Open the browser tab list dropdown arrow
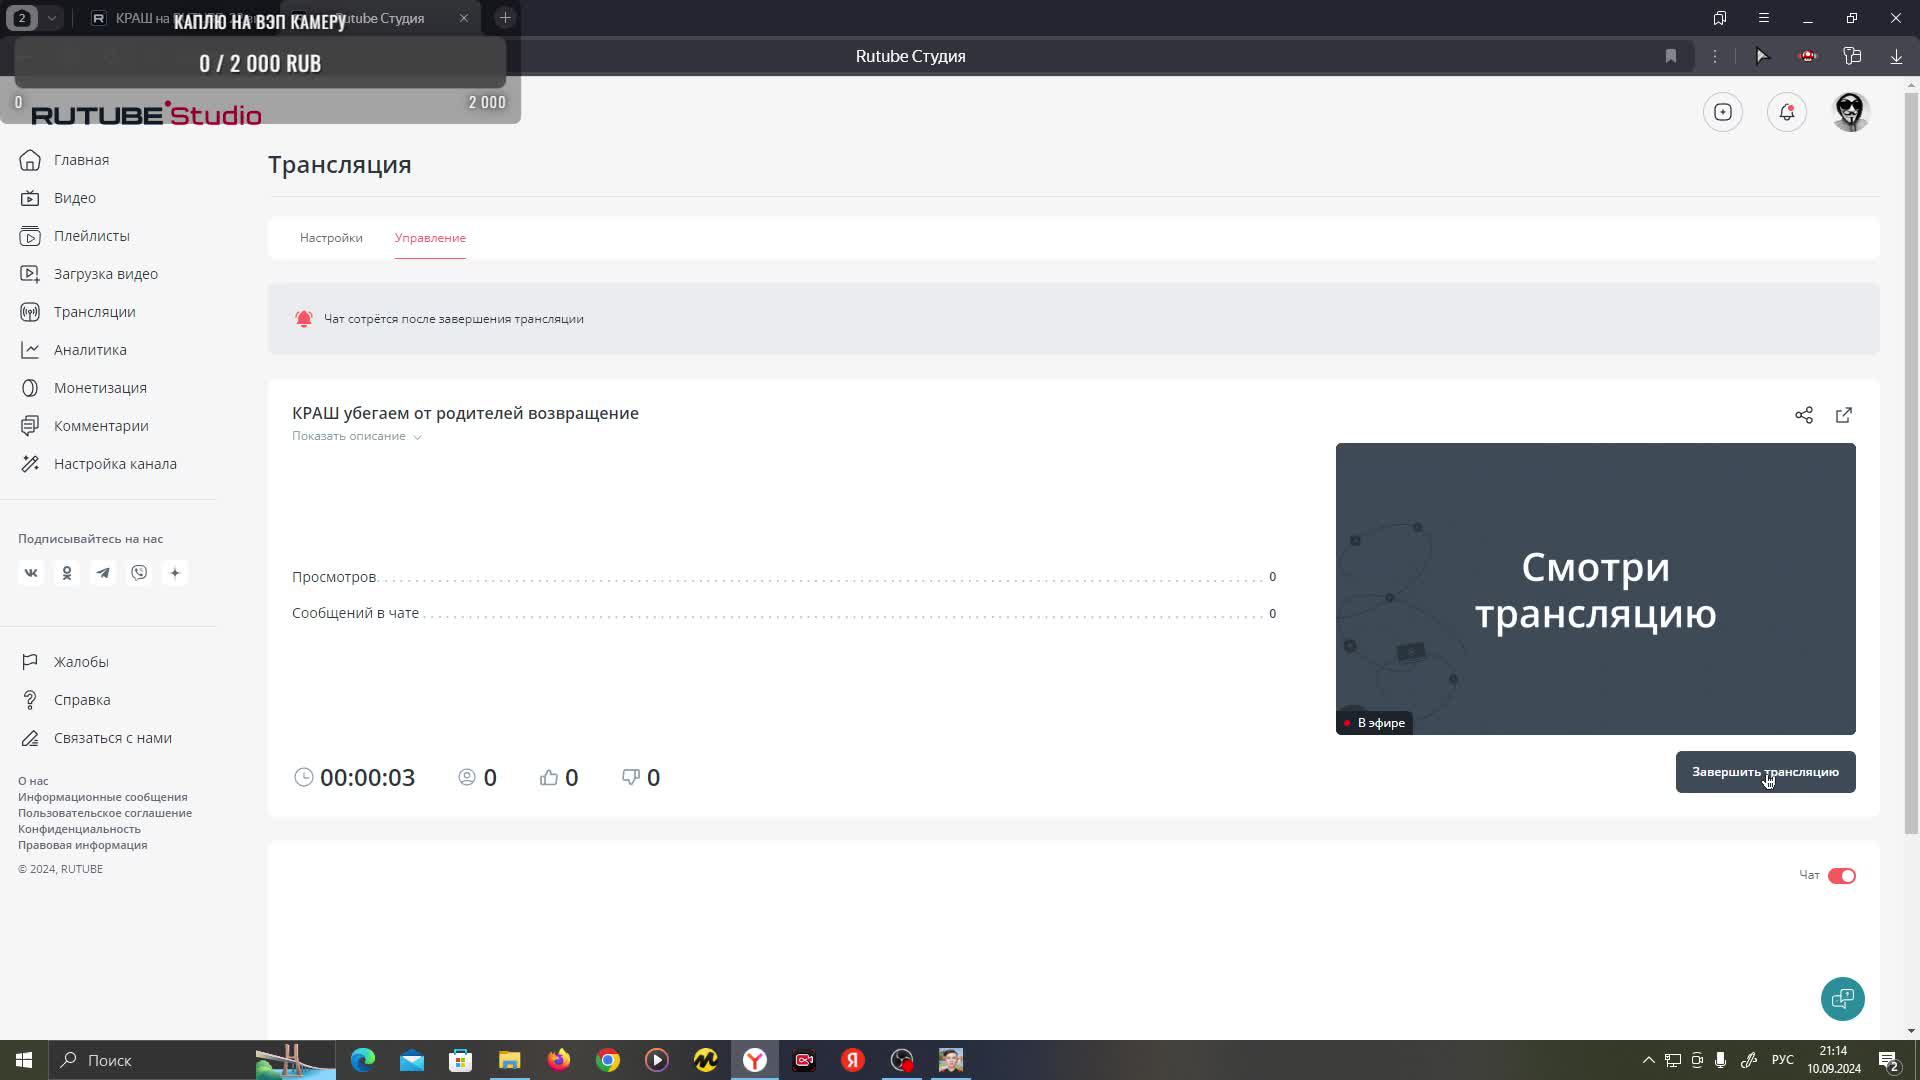The height and width of the screenshot is (1080, 1920). click(x=52, y=18)
